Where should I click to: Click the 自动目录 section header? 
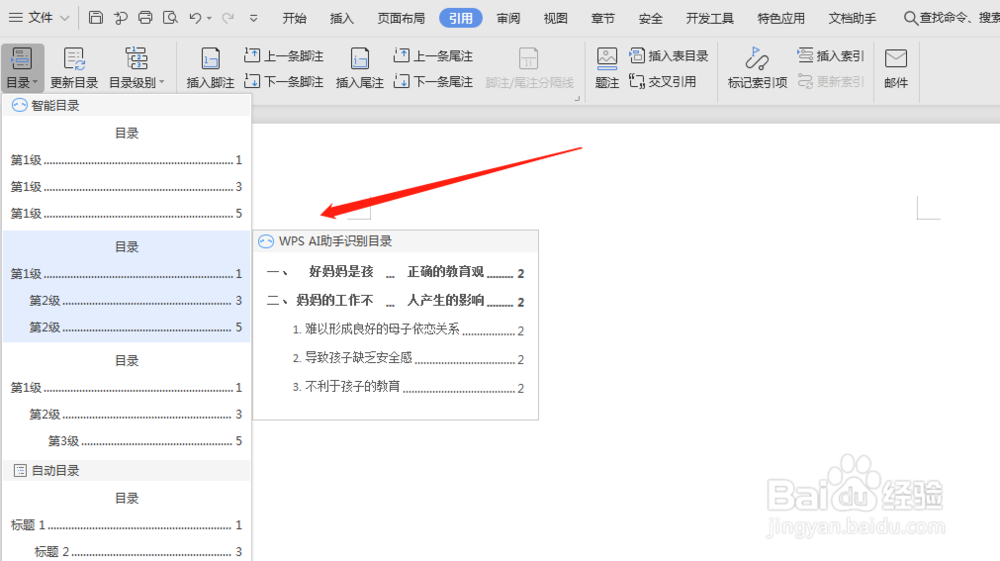click(126, 470)
